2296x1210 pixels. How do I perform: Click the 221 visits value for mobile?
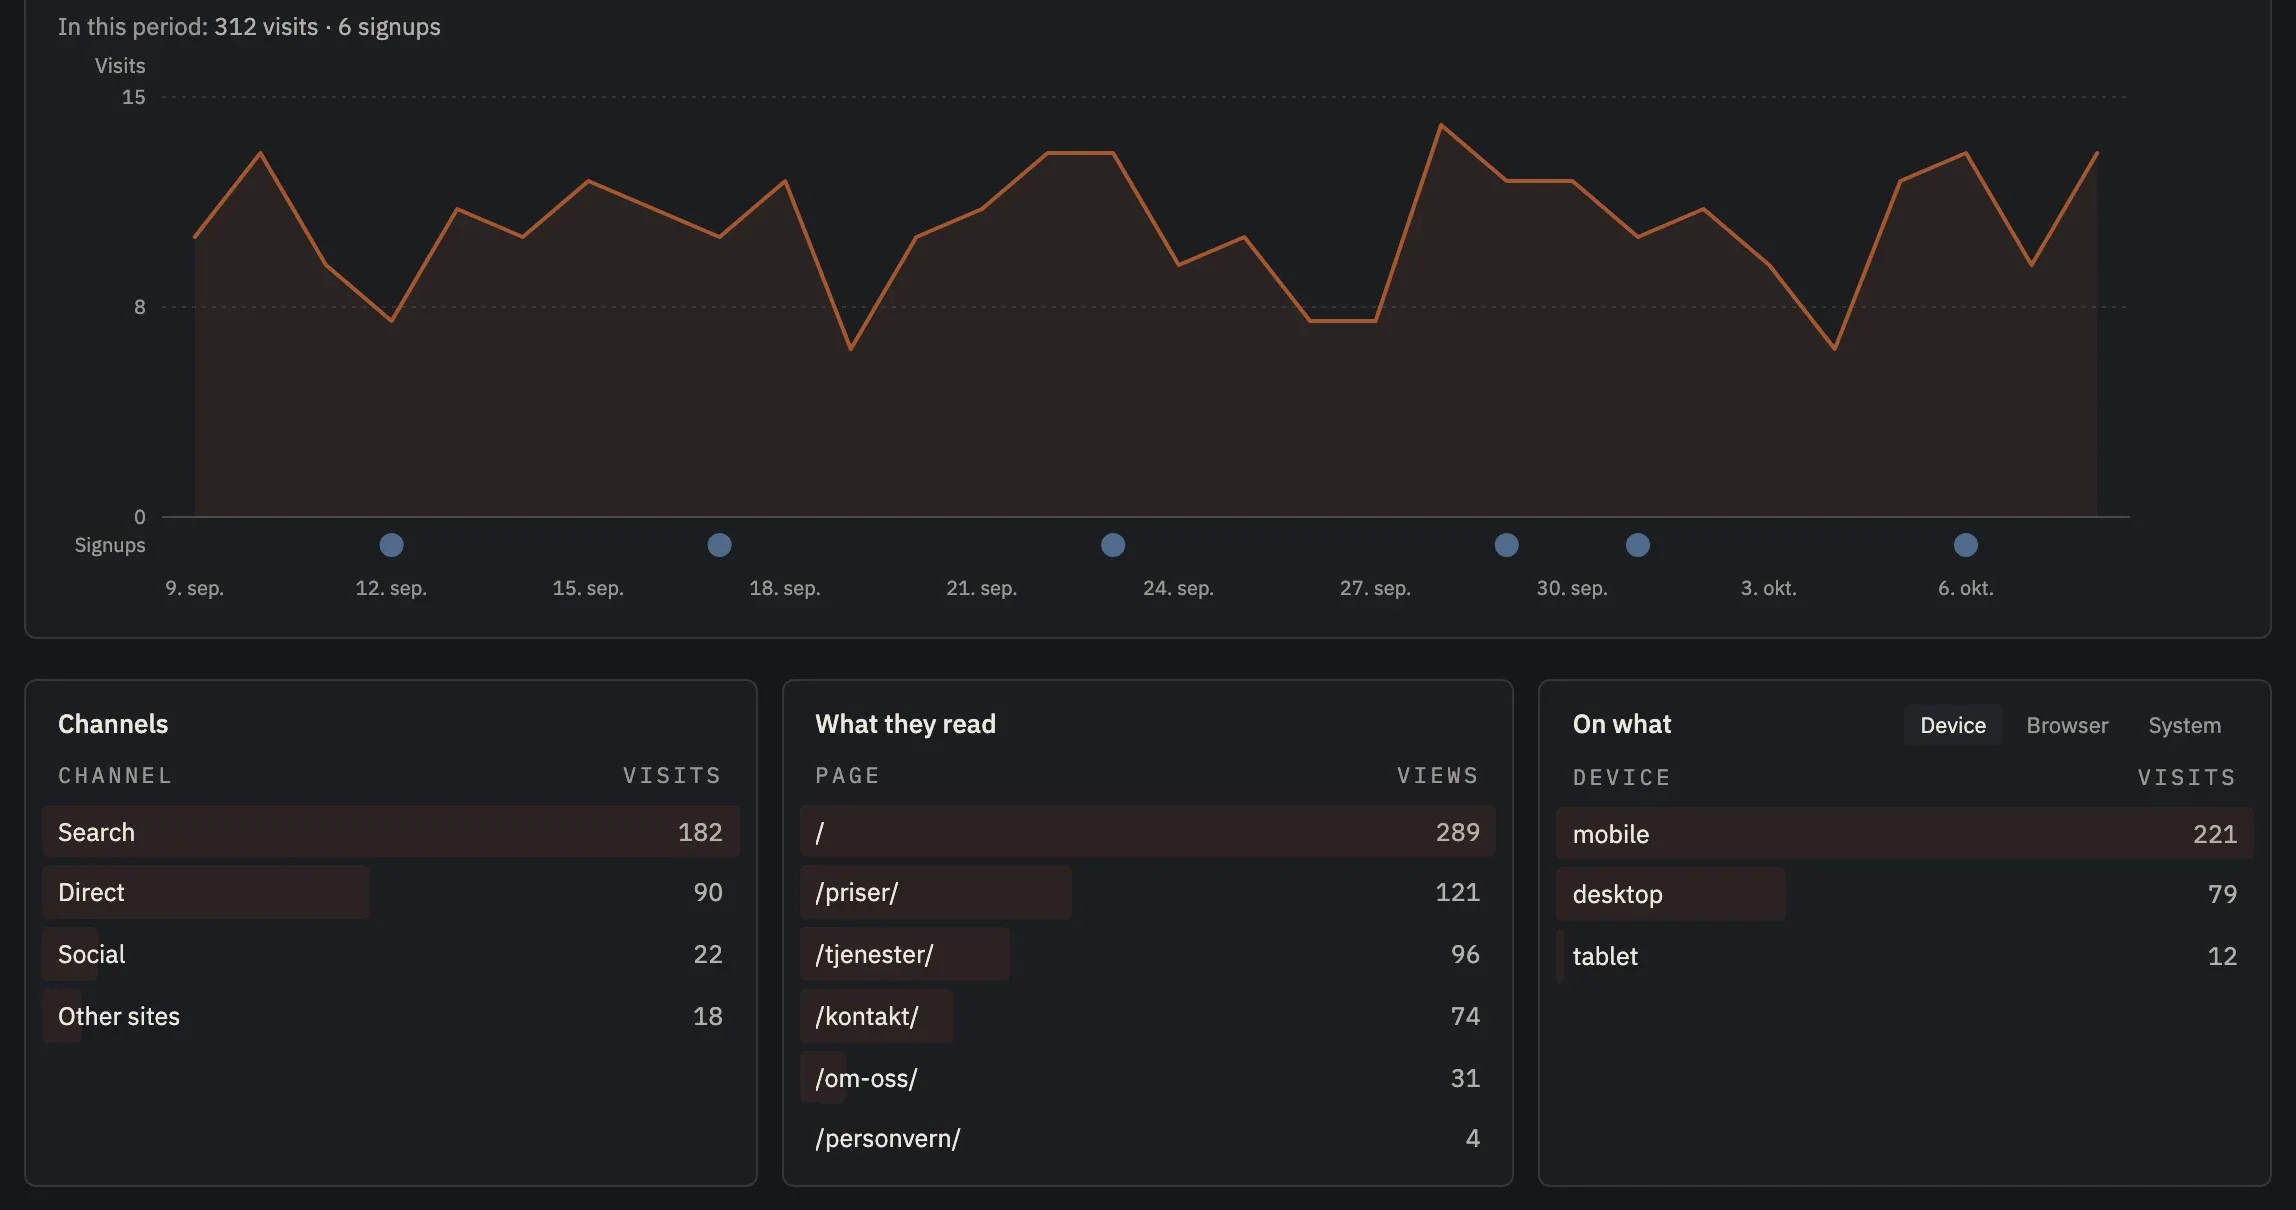pos(2215,834)
